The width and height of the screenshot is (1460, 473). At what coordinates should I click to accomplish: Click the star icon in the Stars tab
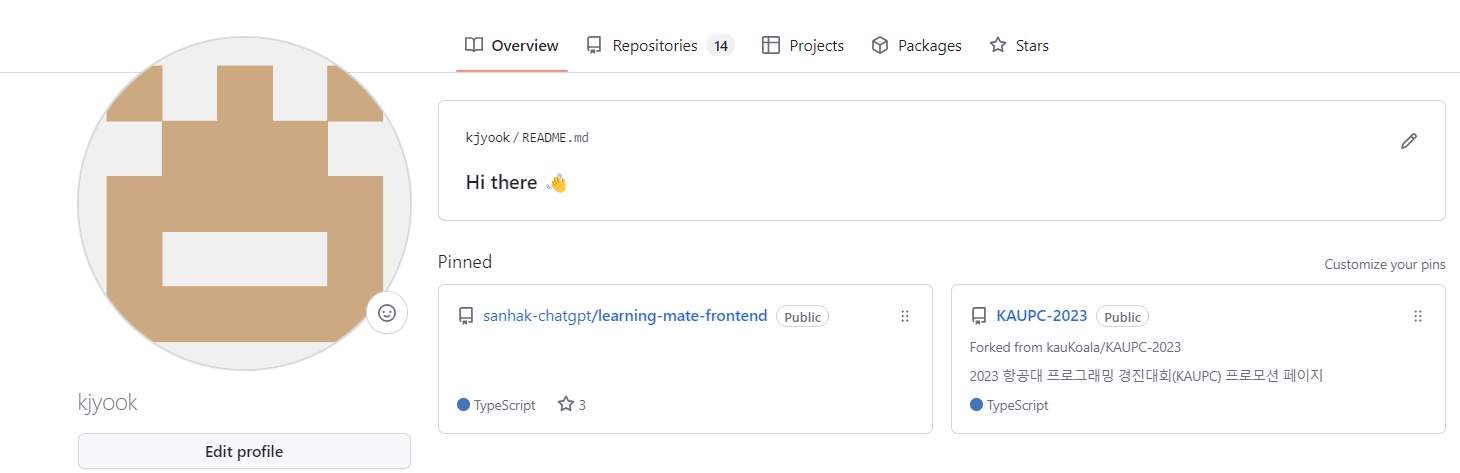tap(998, 45)
